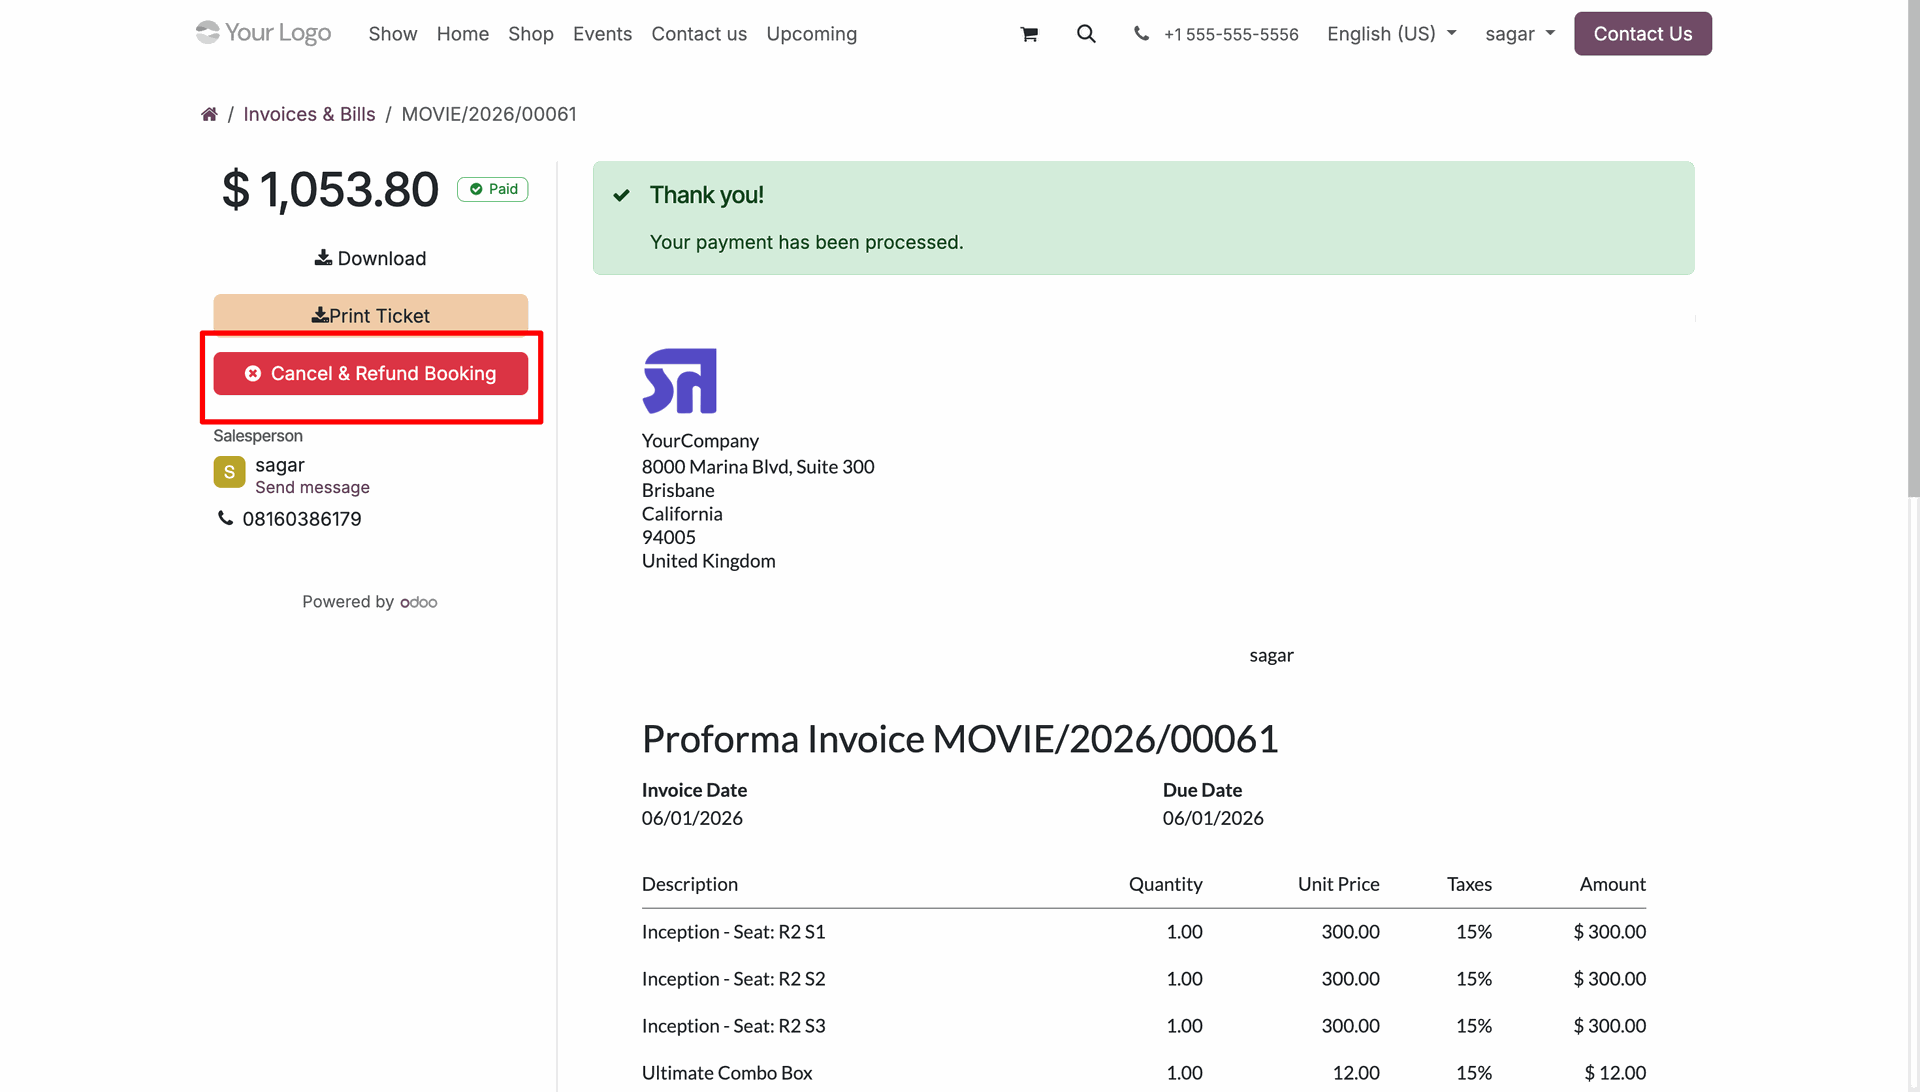Click the purple Contact Us button
The image size is (1920, 1092).
[x=1642, y=34]
